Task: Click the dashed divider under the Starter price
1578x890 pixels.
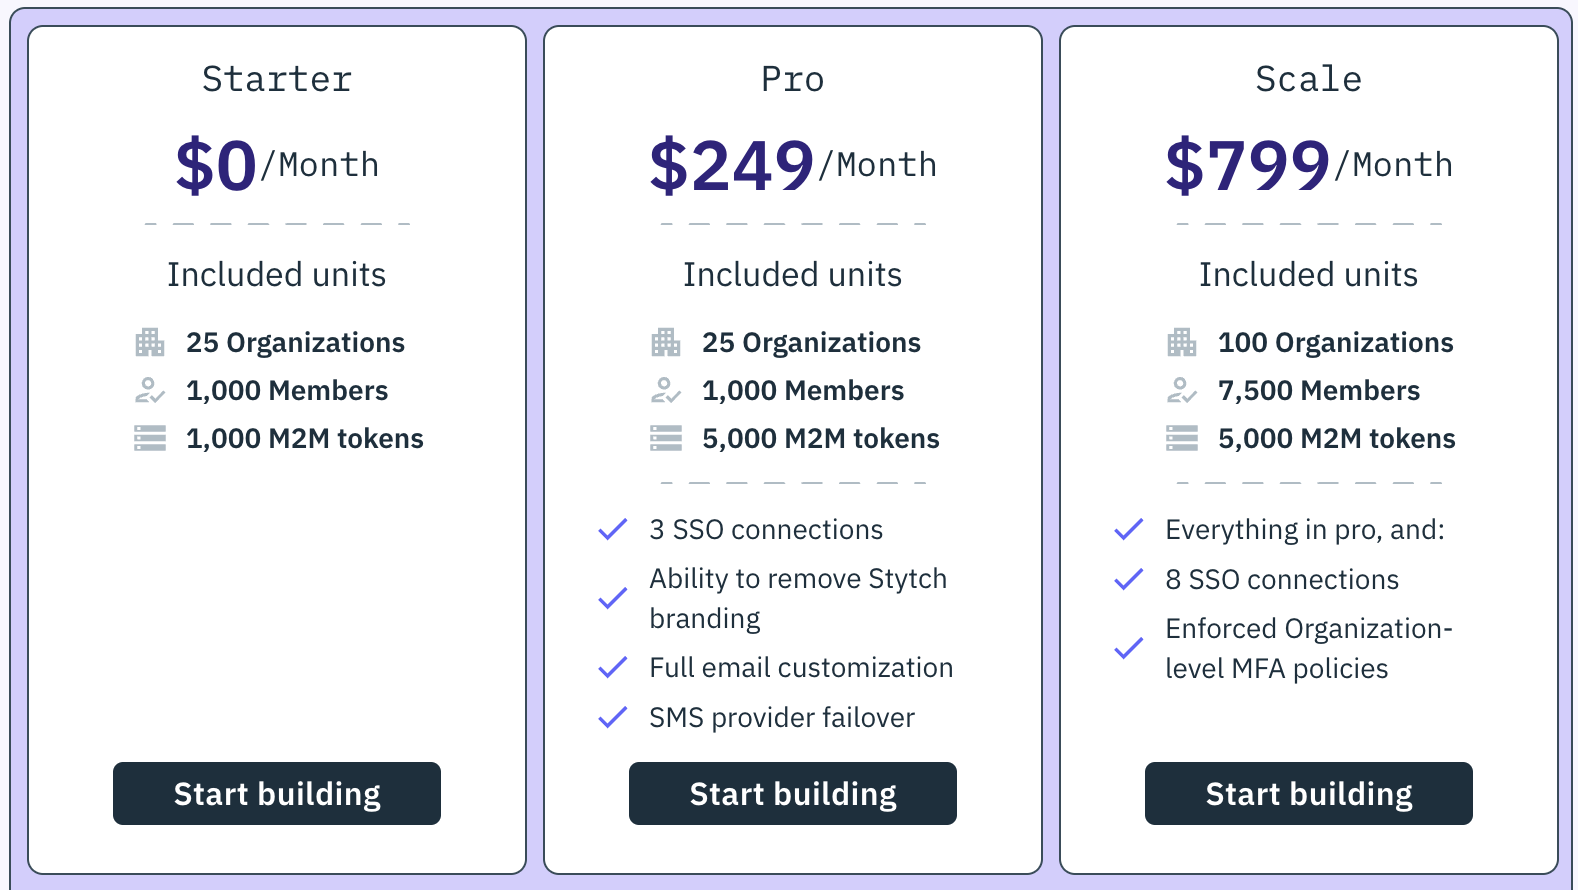Action: pos(277,222)
